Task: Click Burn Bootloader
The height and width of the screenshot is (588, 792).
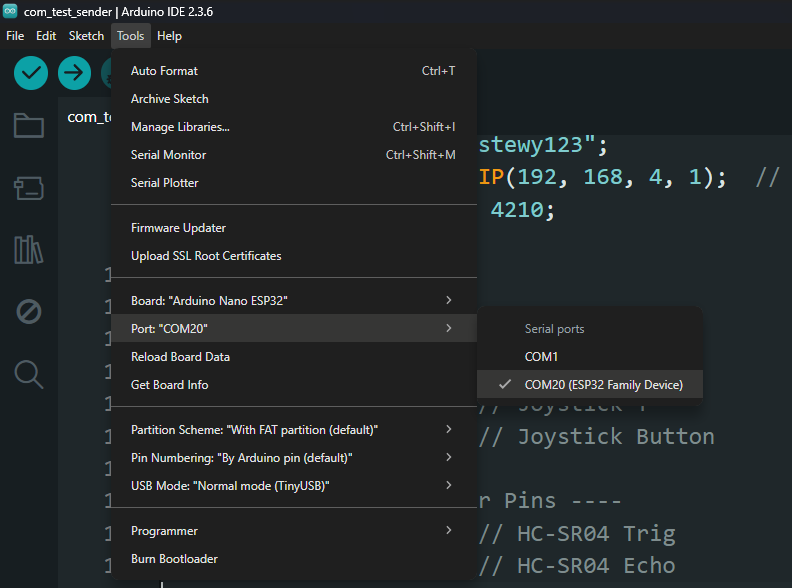Action: pyautogui.click(x=294, y=559)
